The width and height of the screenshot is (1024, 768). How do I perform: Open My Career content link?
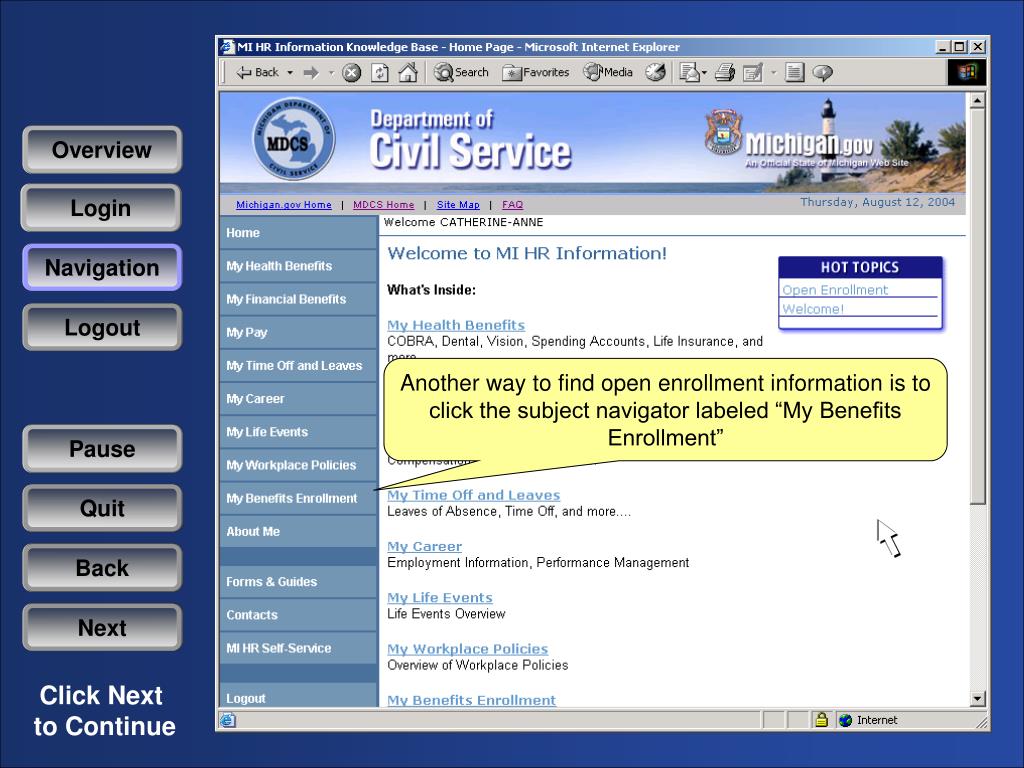coord(424,547)
